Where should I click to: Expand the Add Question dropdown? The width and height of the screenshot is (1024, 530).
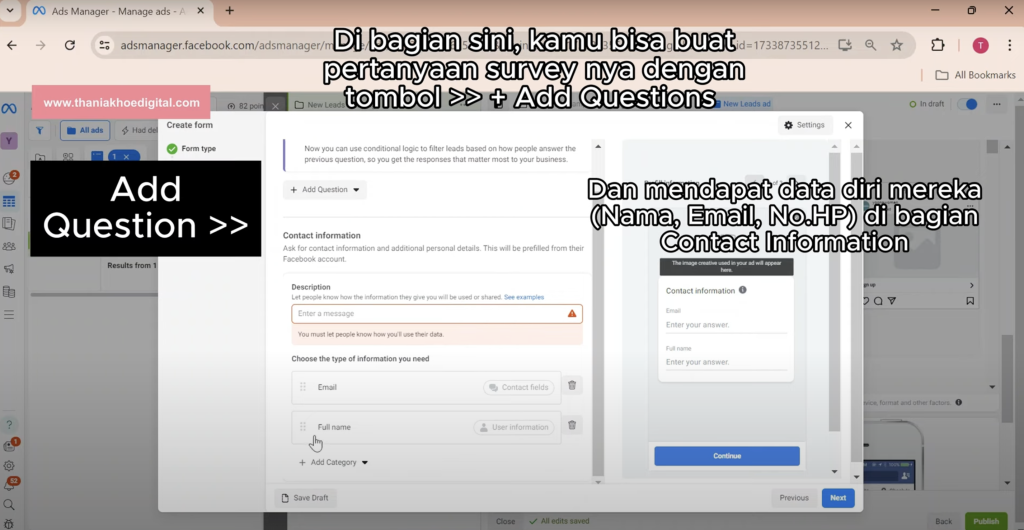coord(326,189)
